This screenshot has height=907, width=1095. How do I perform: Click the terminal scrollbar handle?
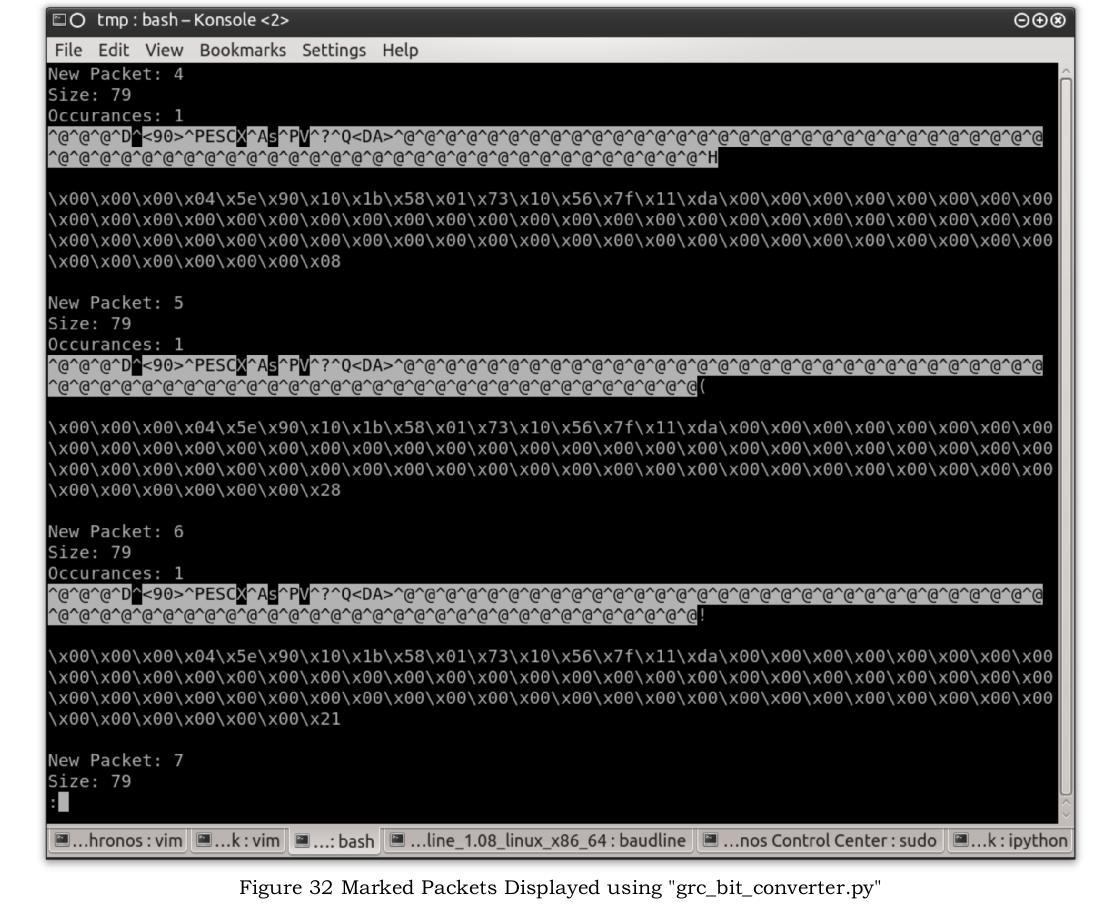(1066, 436)
